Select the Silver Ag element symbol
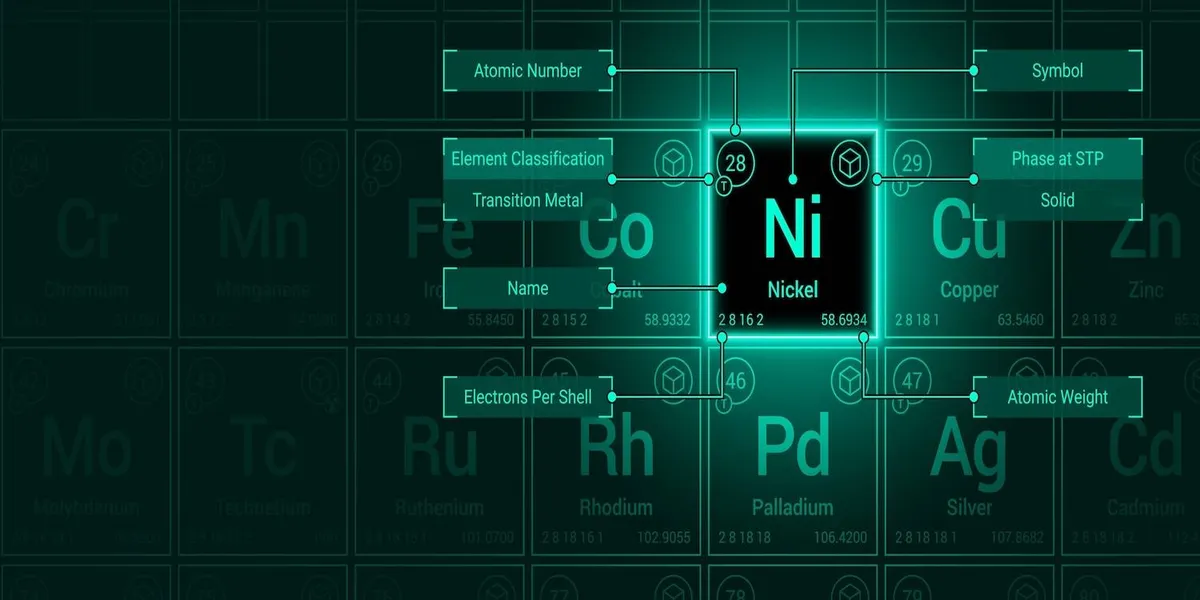 point(968,448)
